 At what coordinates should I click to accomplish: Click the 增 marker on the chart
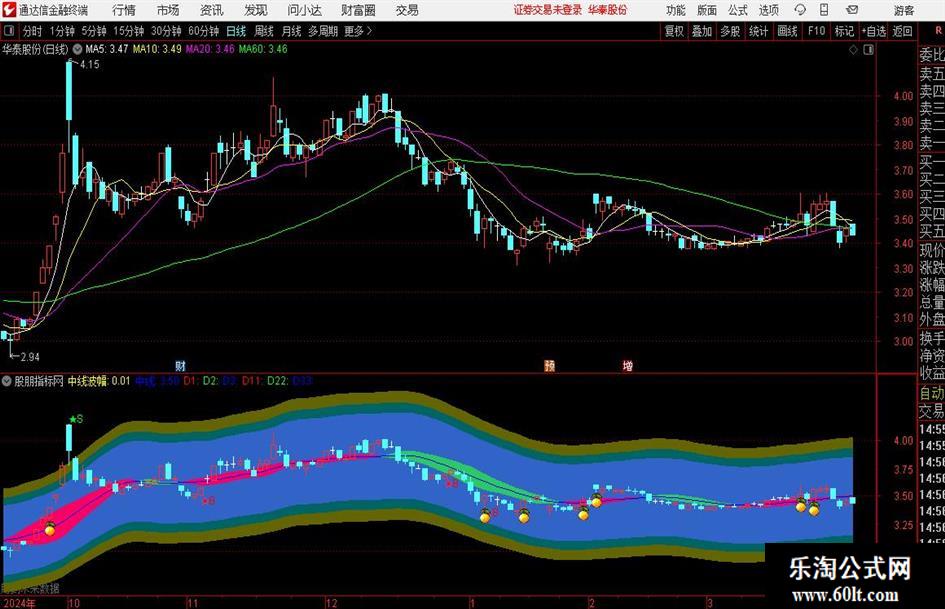pos(627,365)
